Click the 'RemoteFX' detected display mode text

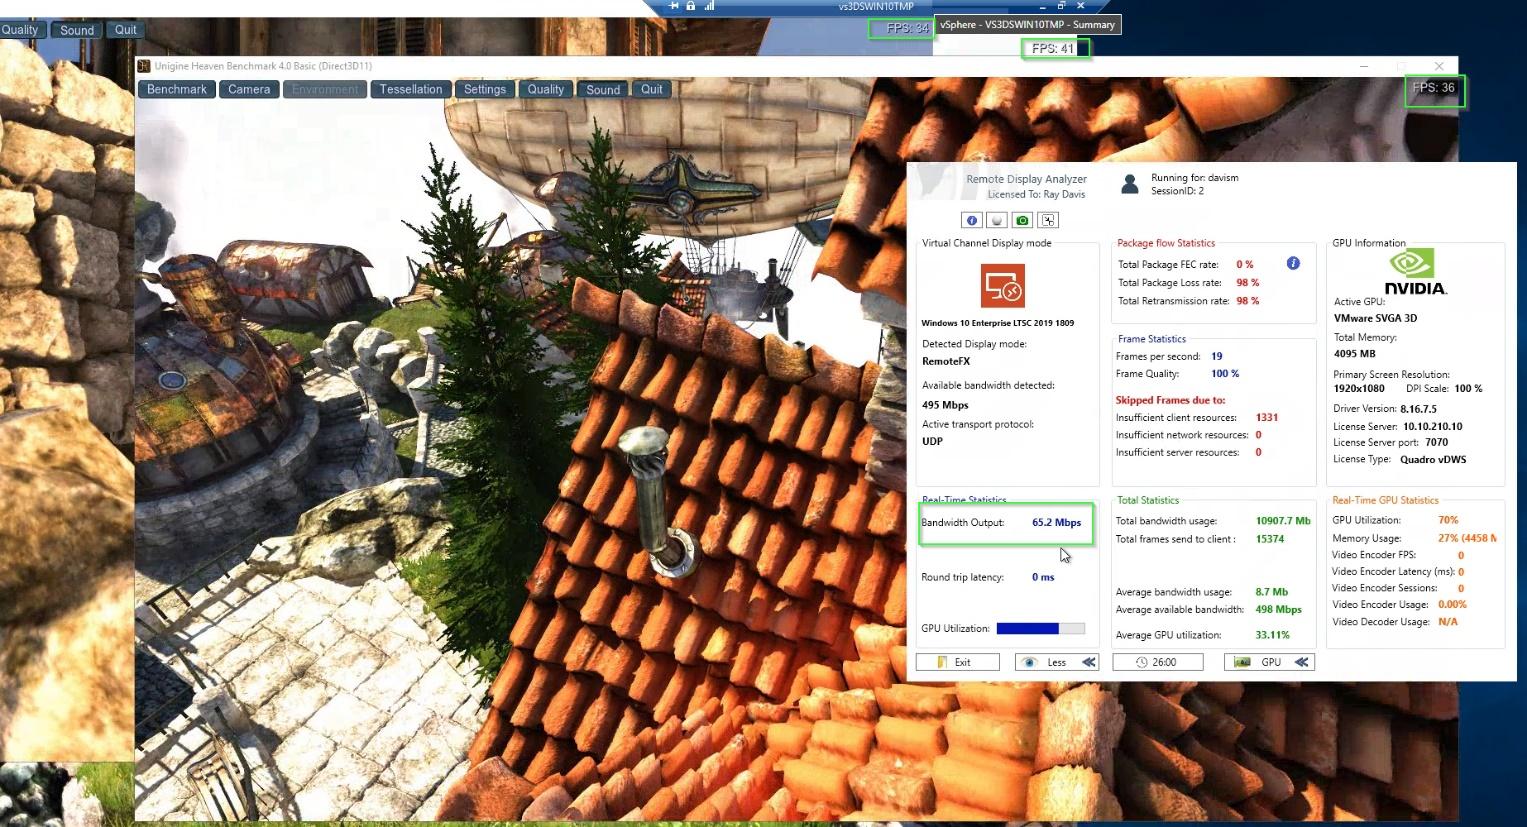[x=946, y=361]
